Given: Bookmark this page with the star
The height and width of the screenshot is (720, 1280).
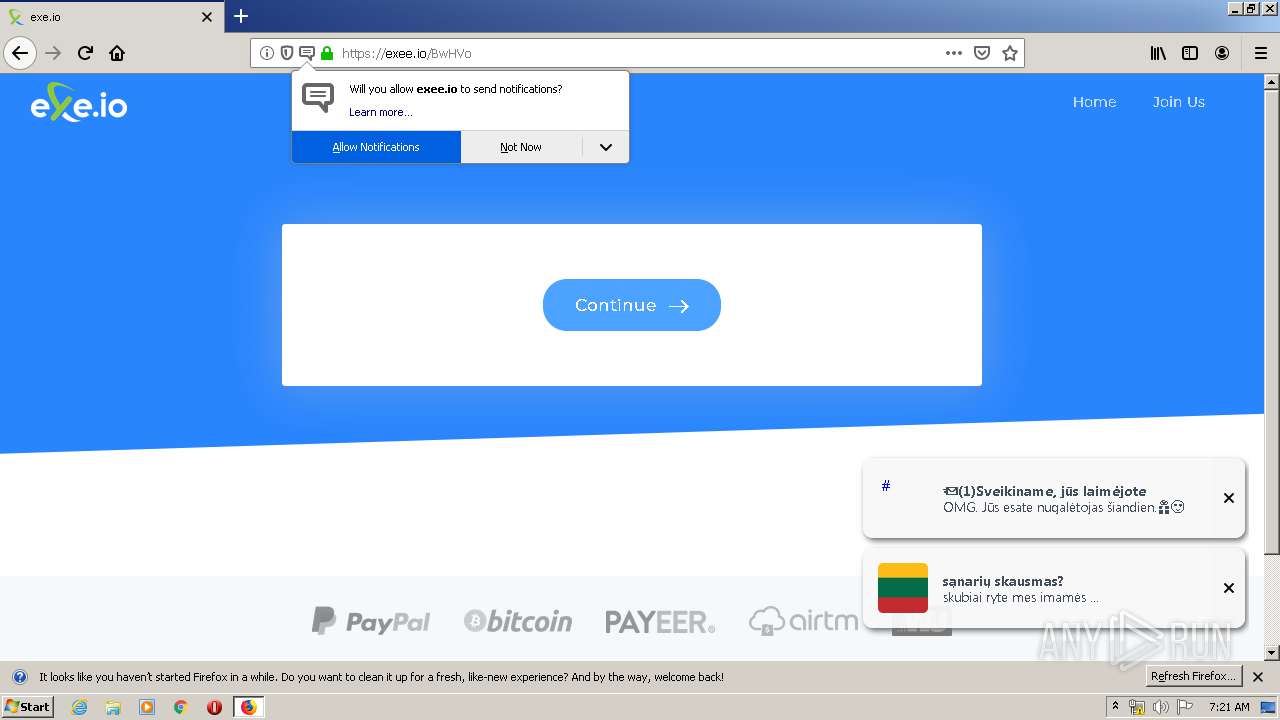Looking at the screenshot, I should point(1010,53).
